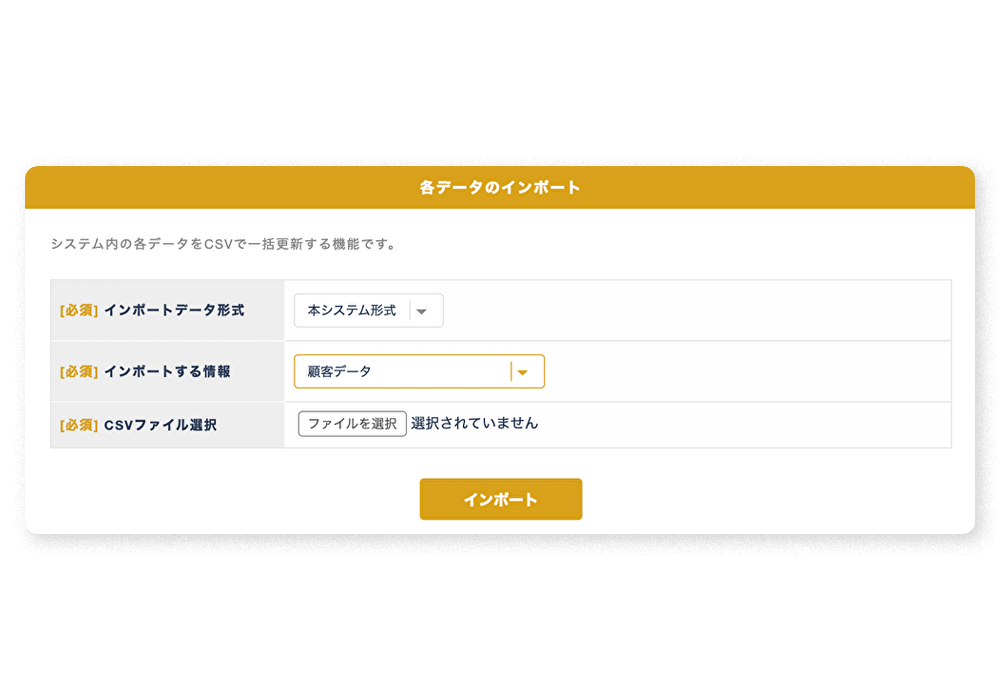The image size is (1000, 700).
Task: Click the CSV一括更新 description text
Action: click(223, 244)
